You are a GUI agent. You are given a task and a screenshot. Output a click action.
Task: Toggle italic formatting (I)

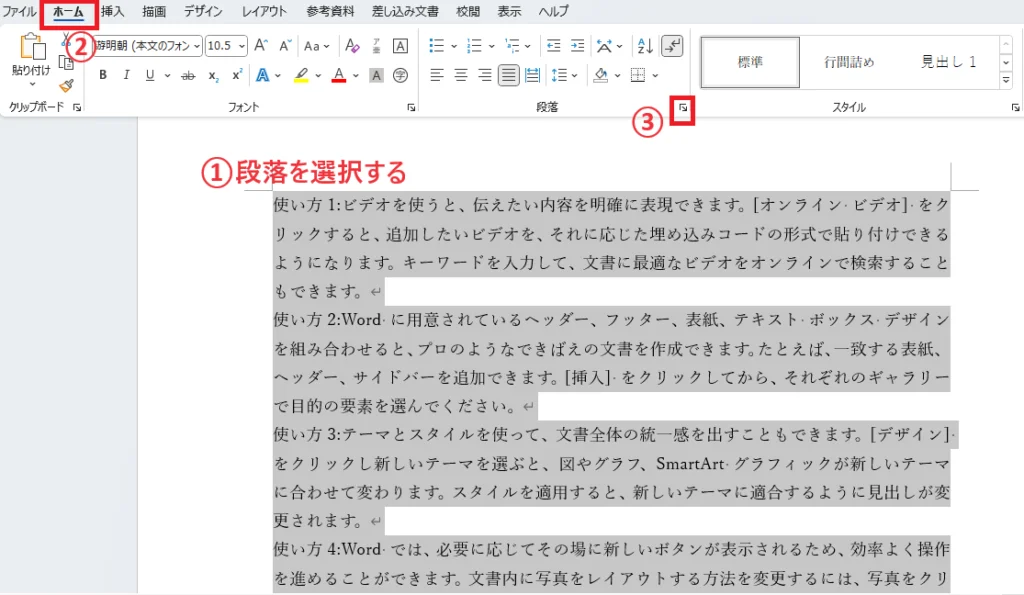pos(126,76)
